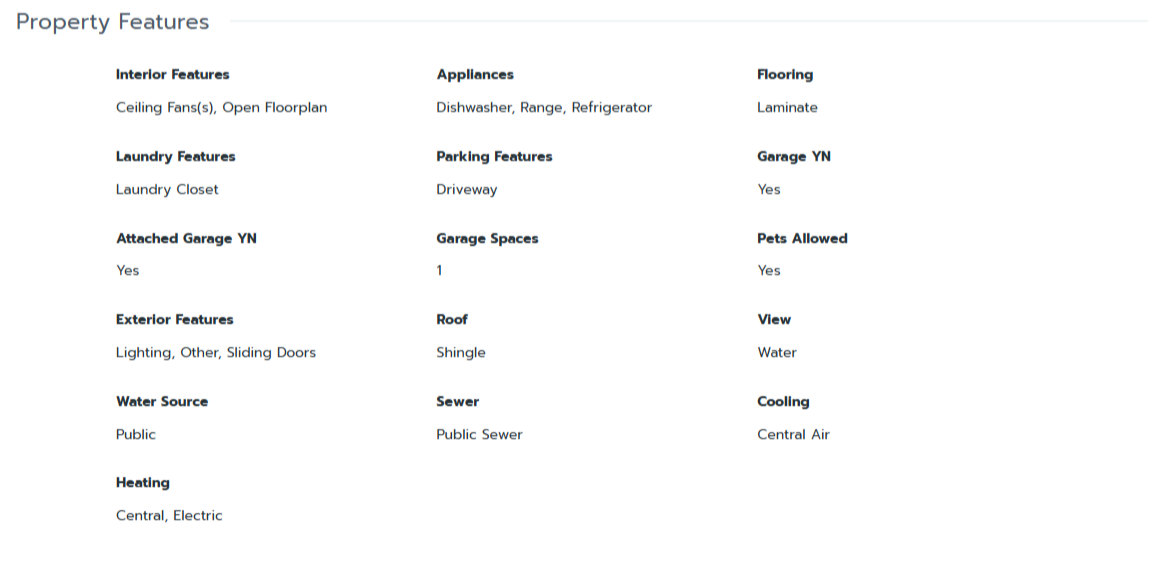The image size is (1153, 583).
Task: Click the Public Sewer value
Action: pos(479,435)
